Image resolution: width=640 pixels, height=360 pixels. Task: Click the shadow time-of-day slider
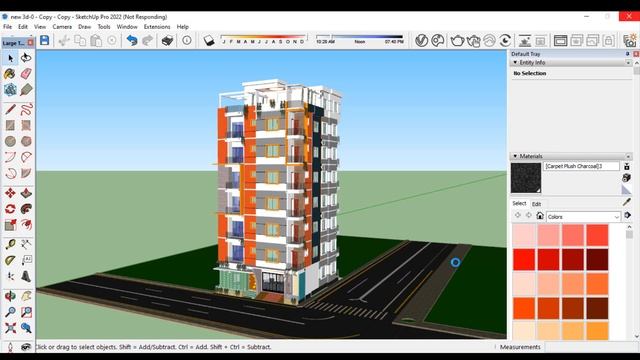pos(359,40)
